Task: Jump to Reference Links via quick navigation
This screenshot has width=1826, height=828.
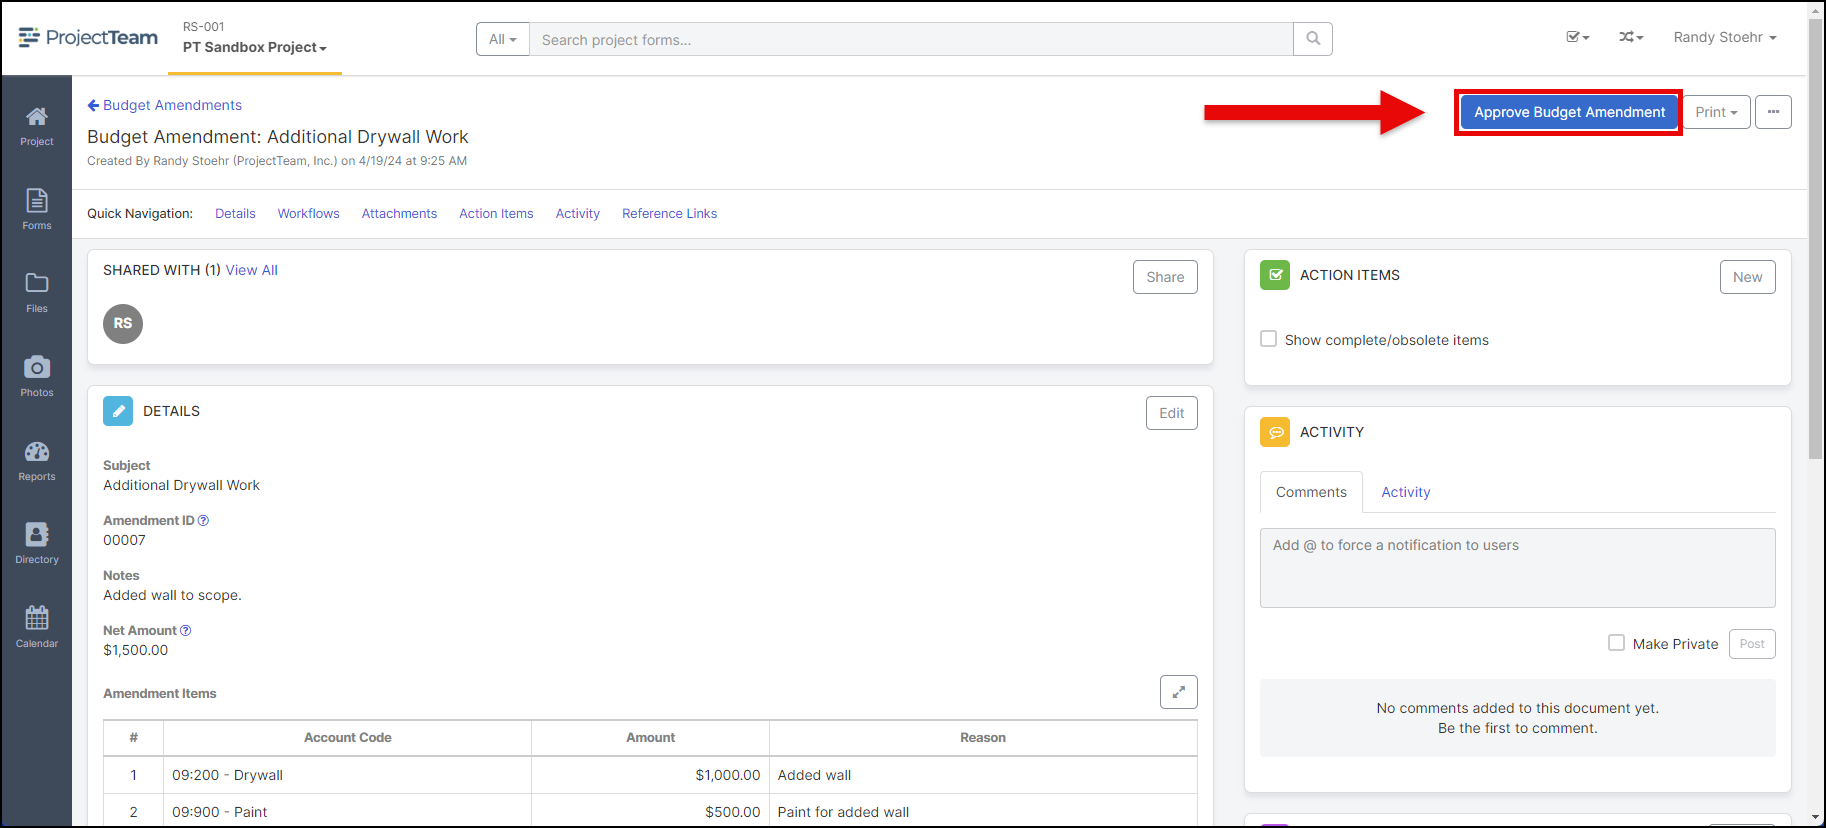Action: (669, 213)
